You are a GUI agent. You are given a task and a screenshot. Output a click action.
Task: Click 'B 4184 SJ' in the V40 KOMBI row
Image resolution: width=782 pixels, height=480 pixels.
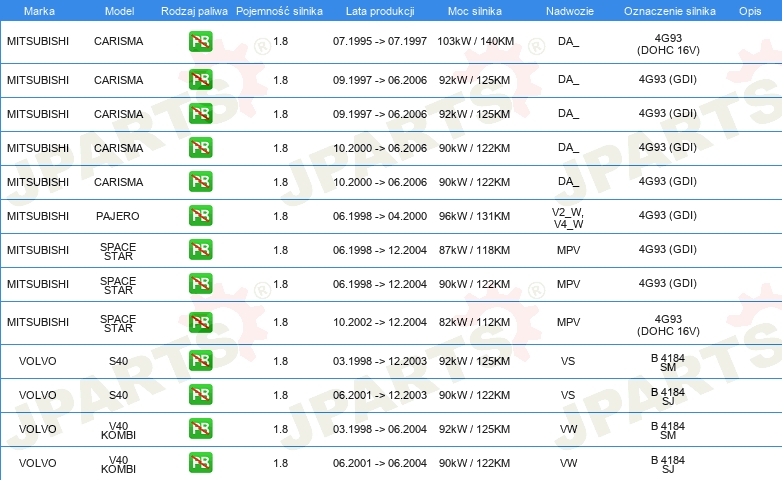pyautogui.click(x=668, y=465)
